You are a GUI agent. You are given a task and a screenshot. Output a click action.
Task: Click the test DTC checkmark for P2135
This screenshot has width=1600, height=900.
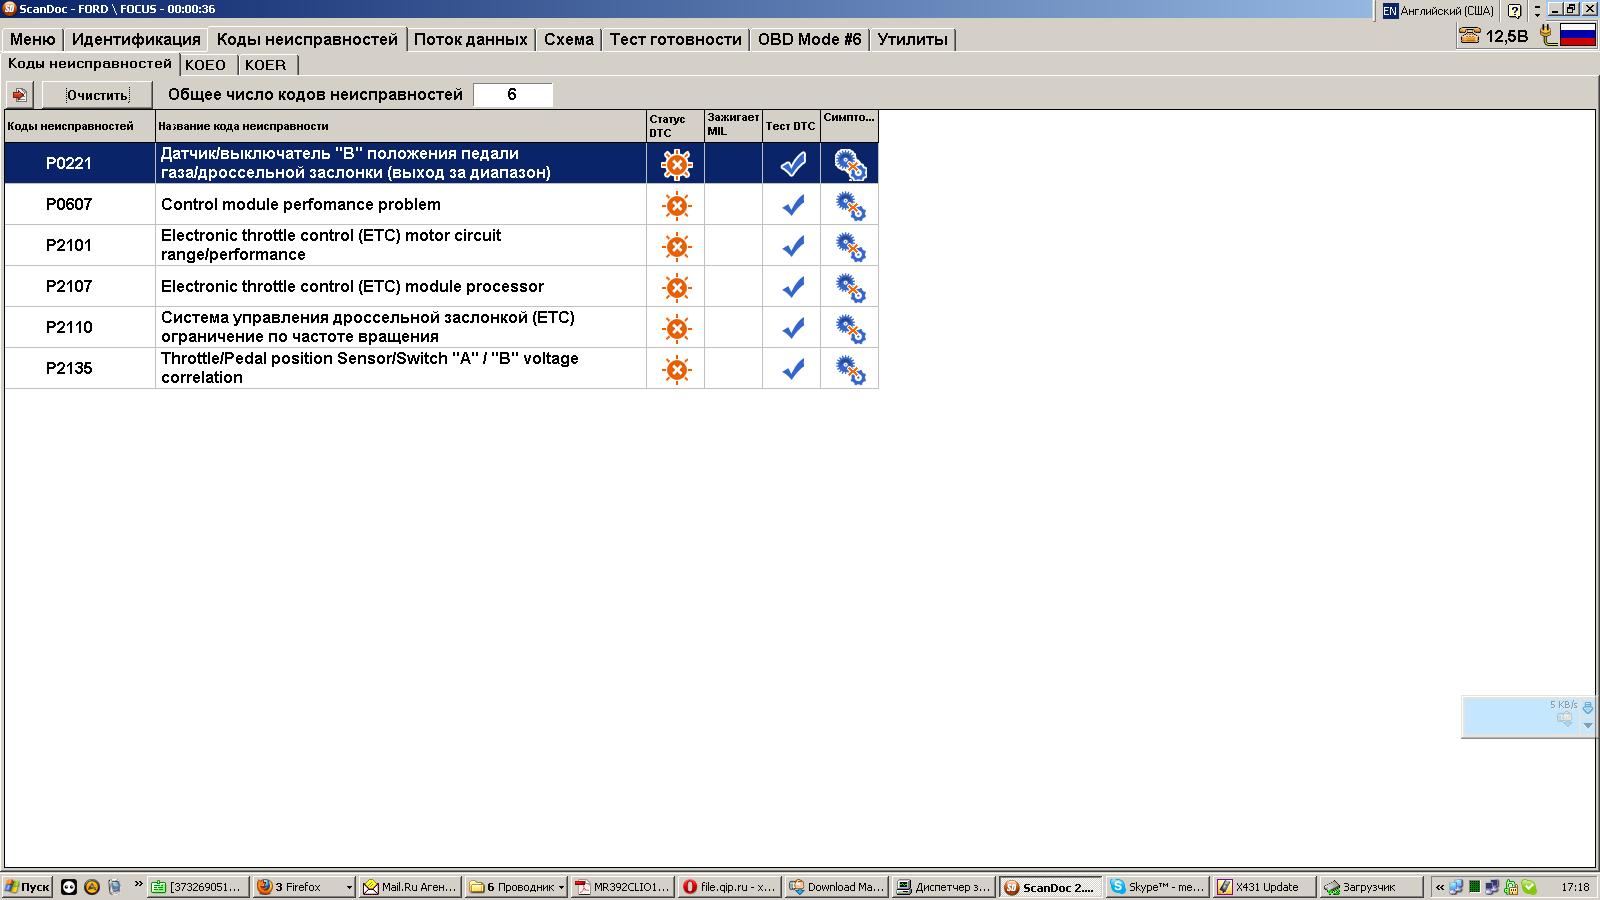(x=793, y=369)
